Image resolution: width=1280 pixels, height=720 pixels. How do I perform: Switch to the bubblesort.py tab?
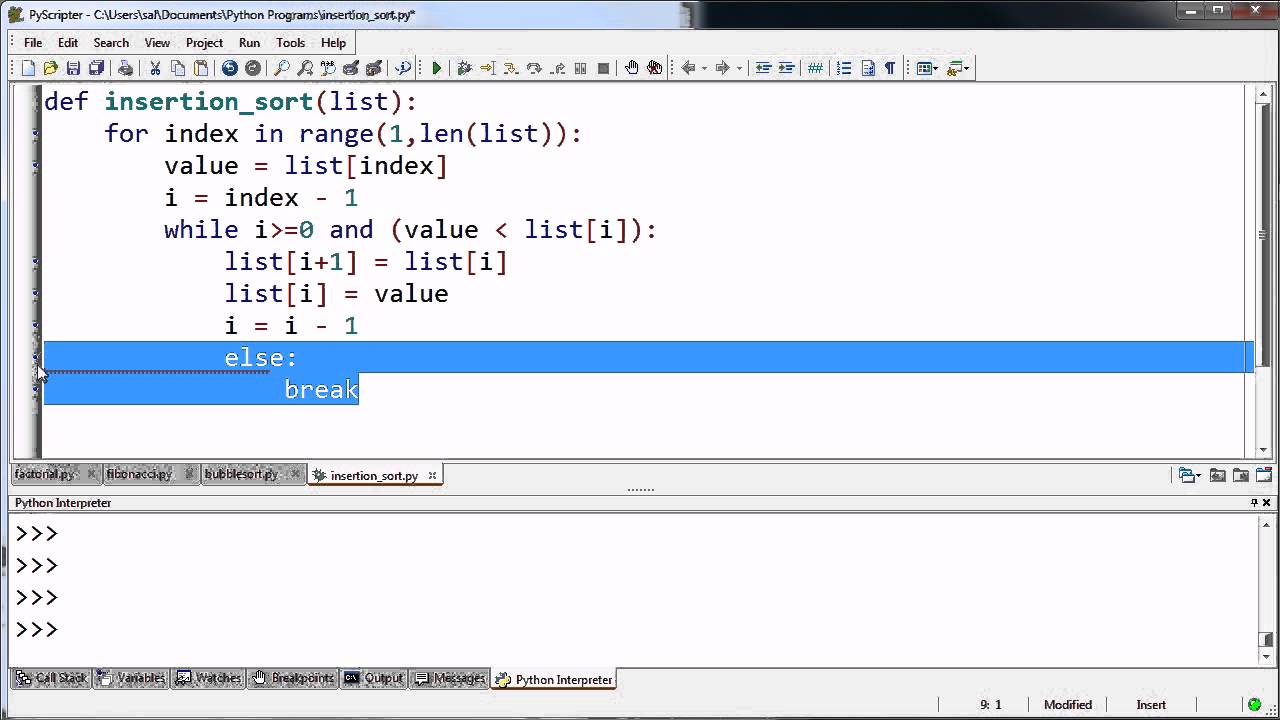[241, 474]
